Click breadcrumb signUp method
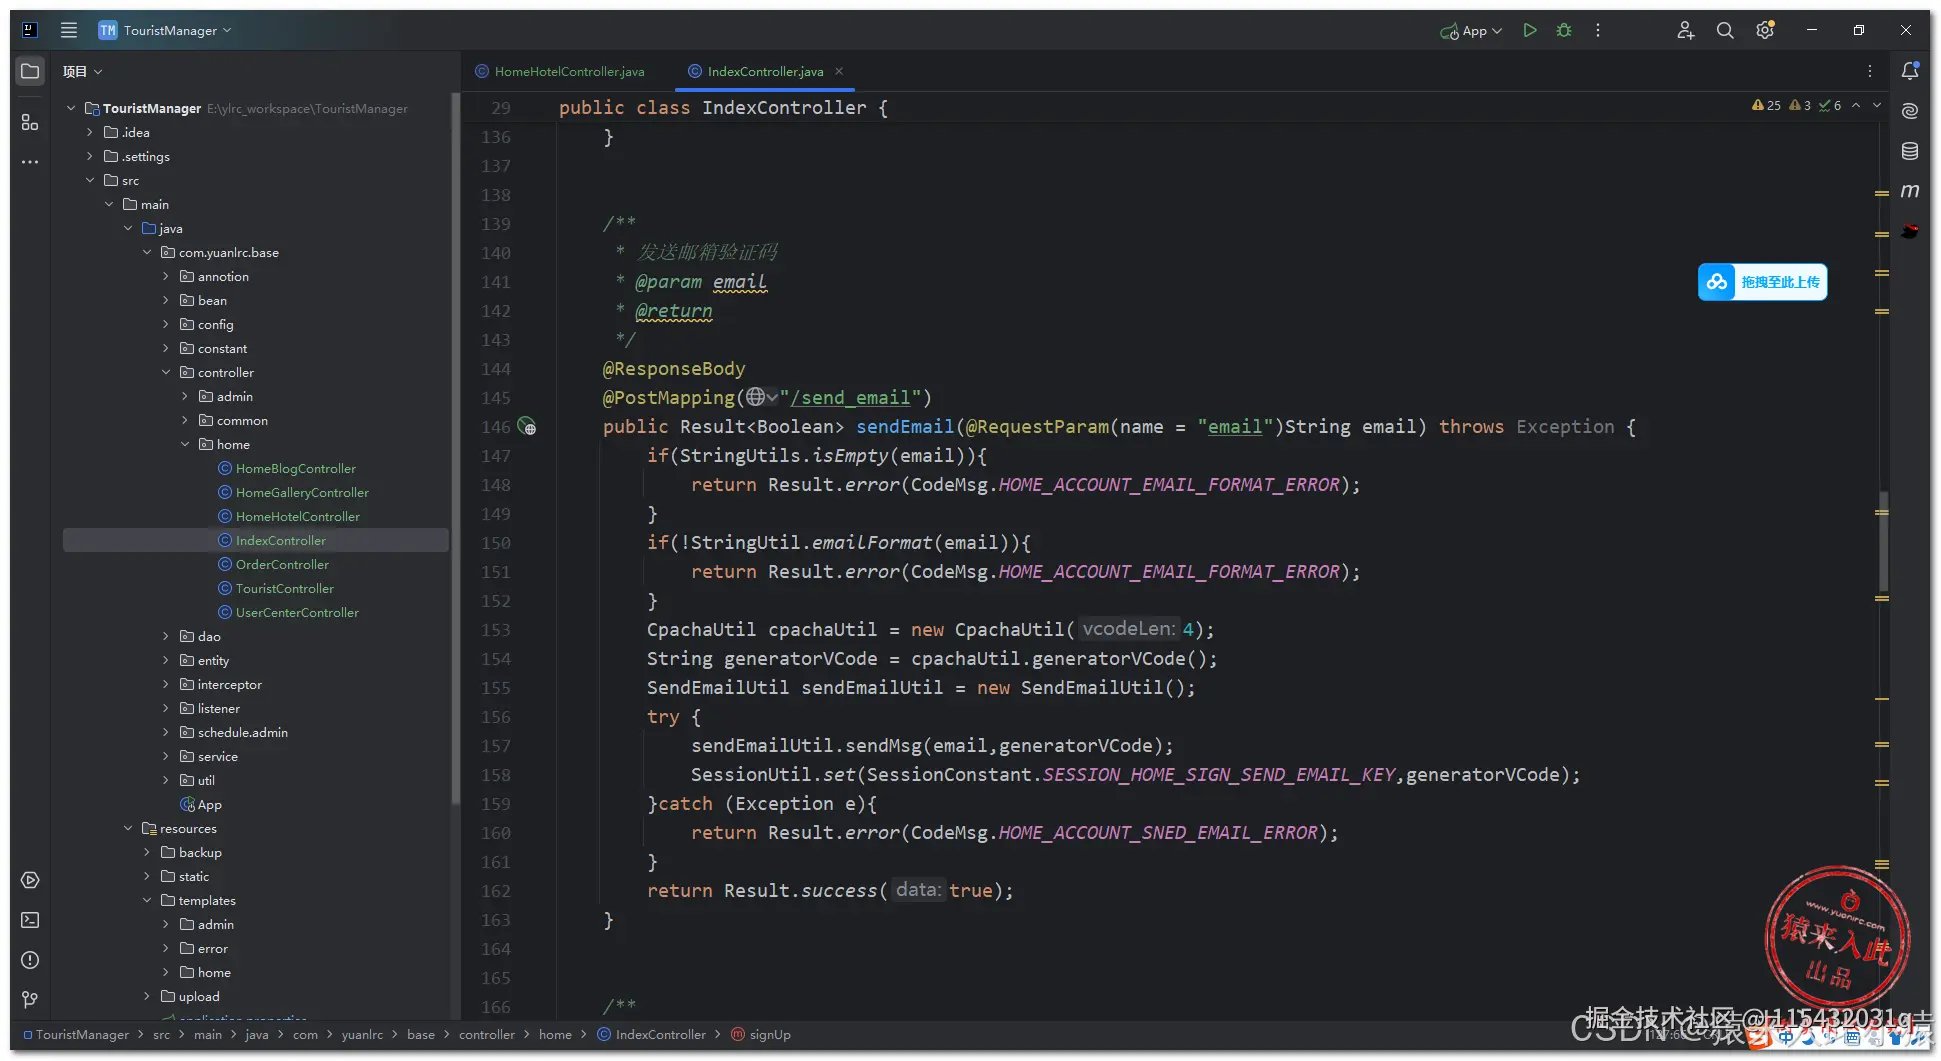1941x1061 pixels. [761, 1034]
